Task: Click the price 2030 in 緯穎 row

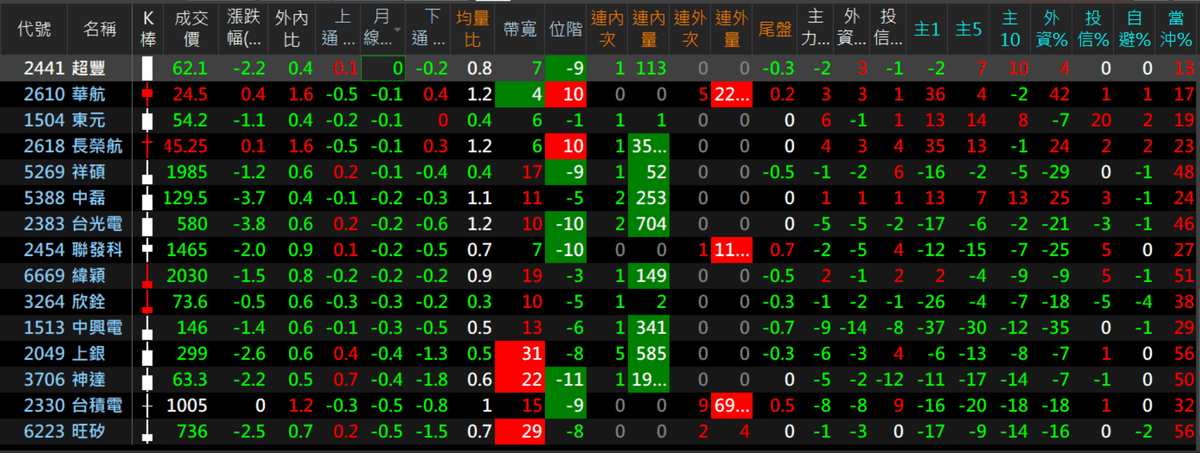Action: click(187, 275)
